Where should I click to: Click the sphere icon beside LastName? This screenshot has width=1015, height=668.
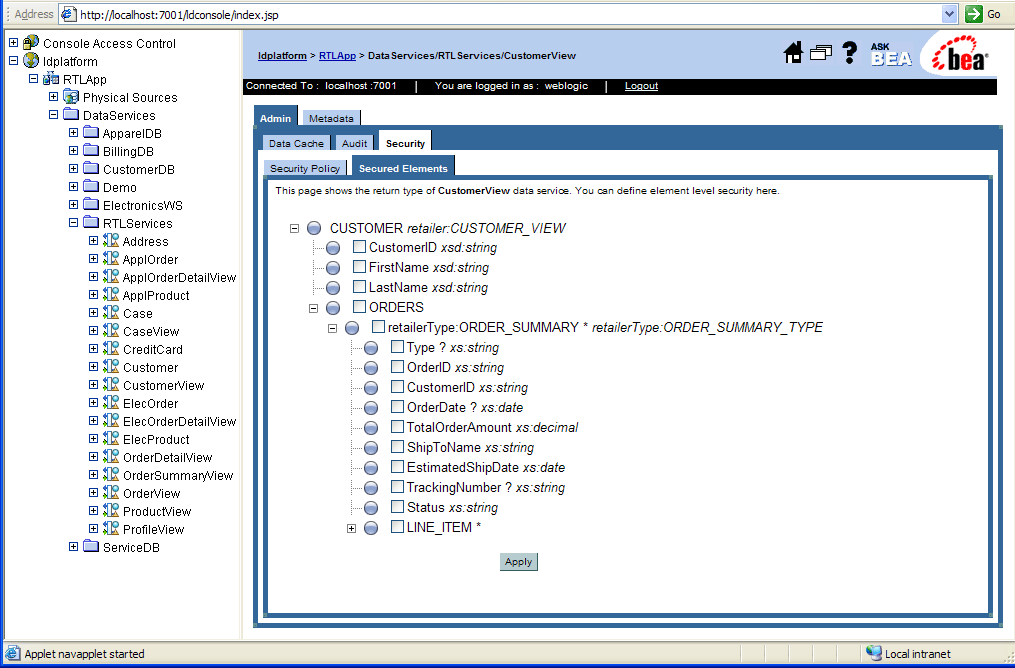(x=333, y=288)
